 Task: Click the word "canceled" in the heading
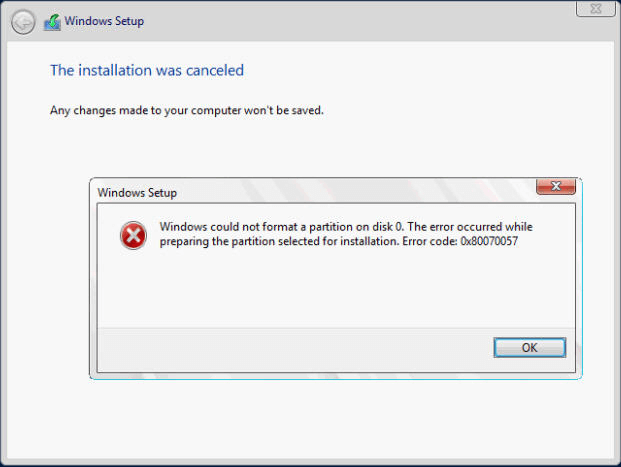pos(211,70)
